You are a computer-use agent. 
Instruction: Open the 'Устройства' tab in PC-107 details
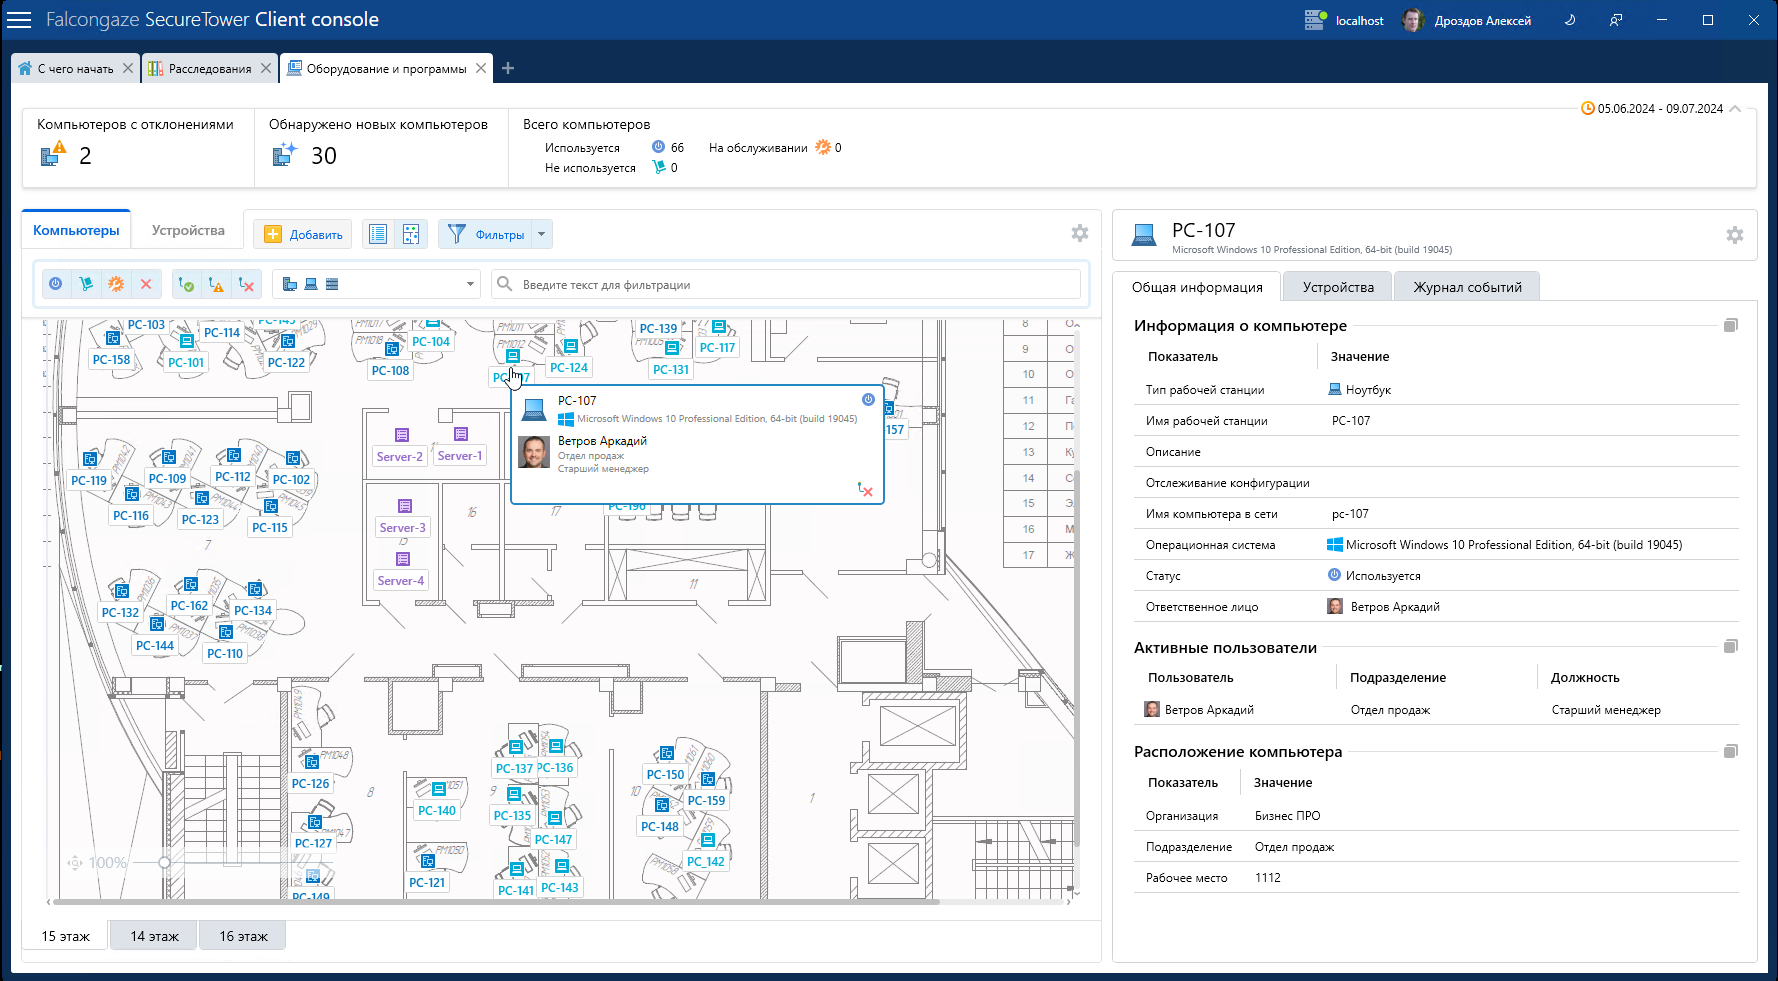(1338, 287)
